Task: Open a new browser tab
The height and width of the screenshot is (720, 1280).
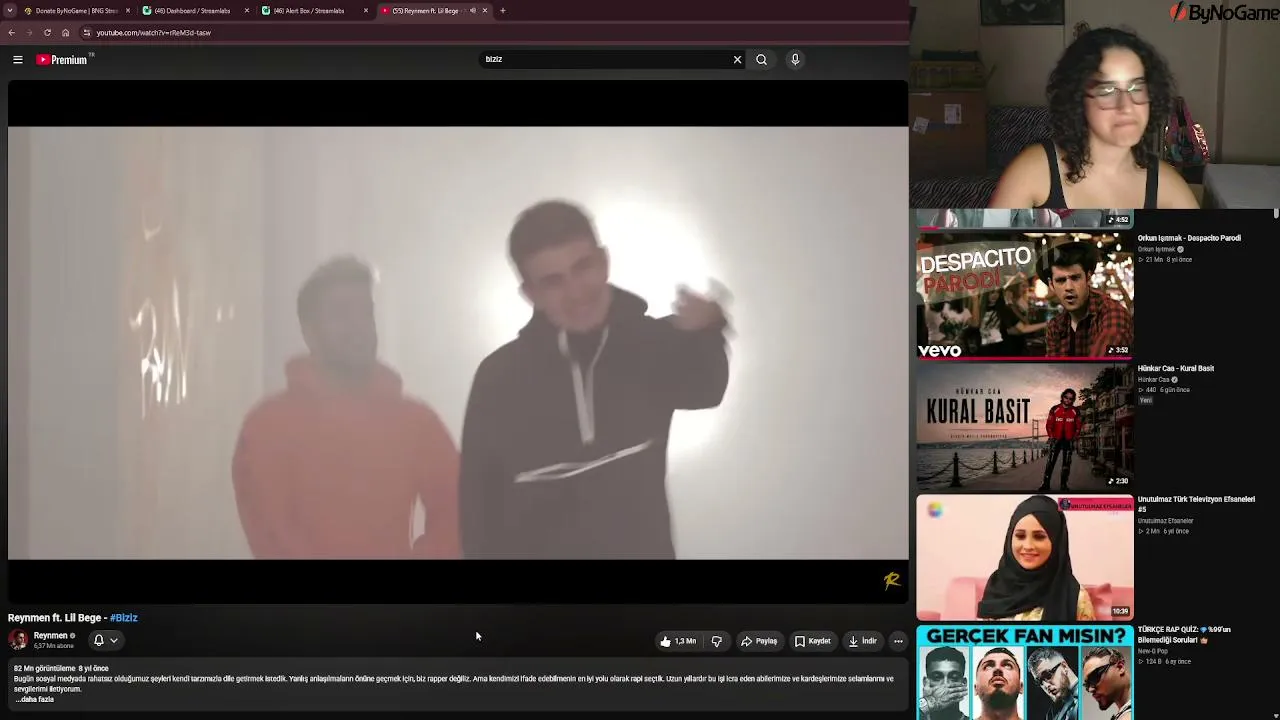Action: 503,11
